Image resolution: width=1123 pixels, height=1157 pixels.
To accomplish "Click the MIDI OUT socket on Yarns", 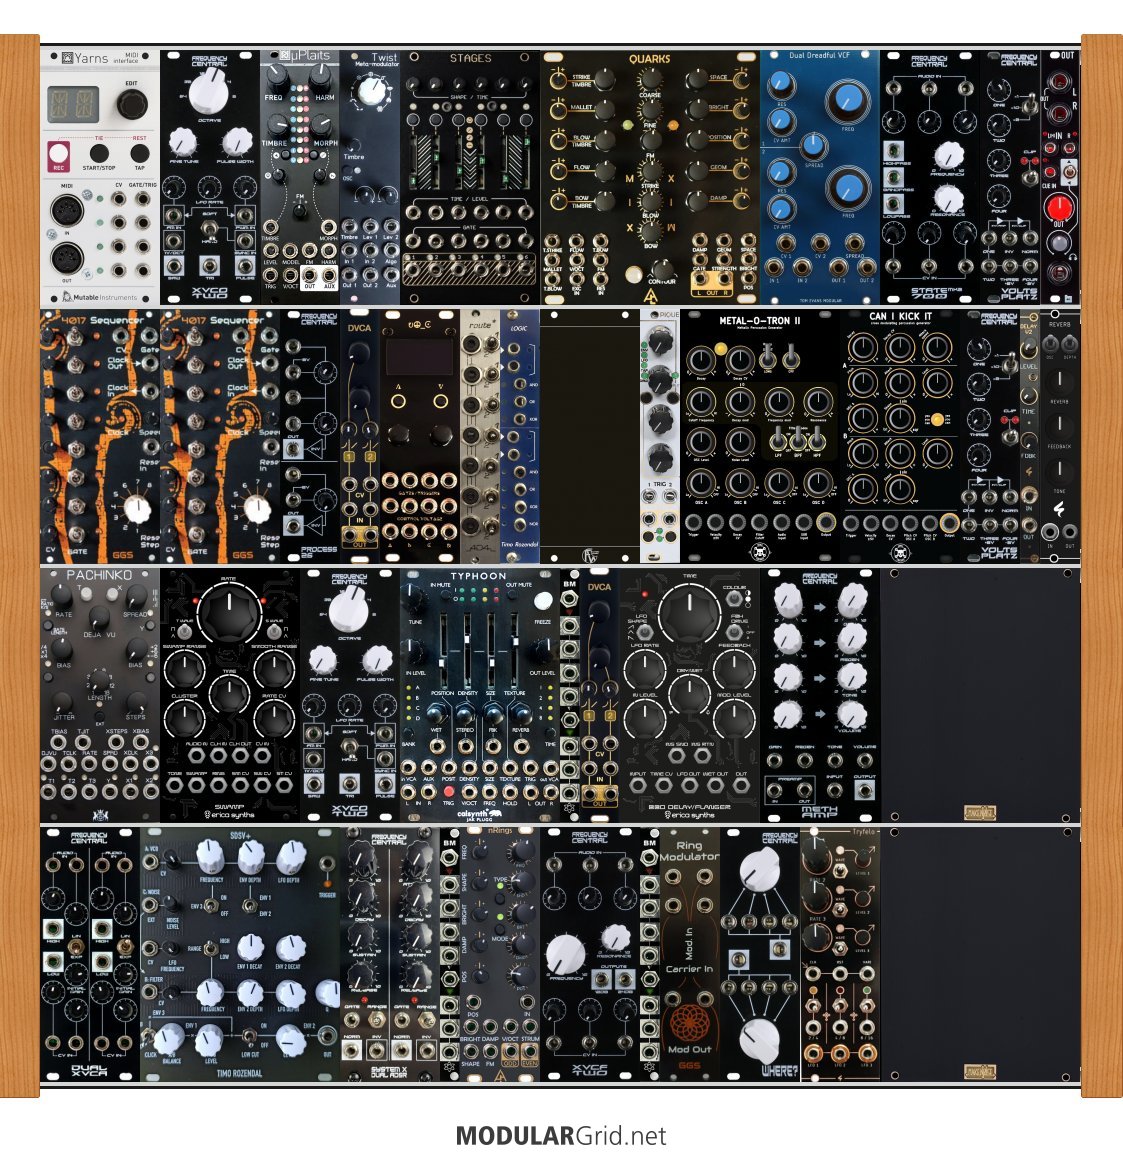I will coord(67,259).
